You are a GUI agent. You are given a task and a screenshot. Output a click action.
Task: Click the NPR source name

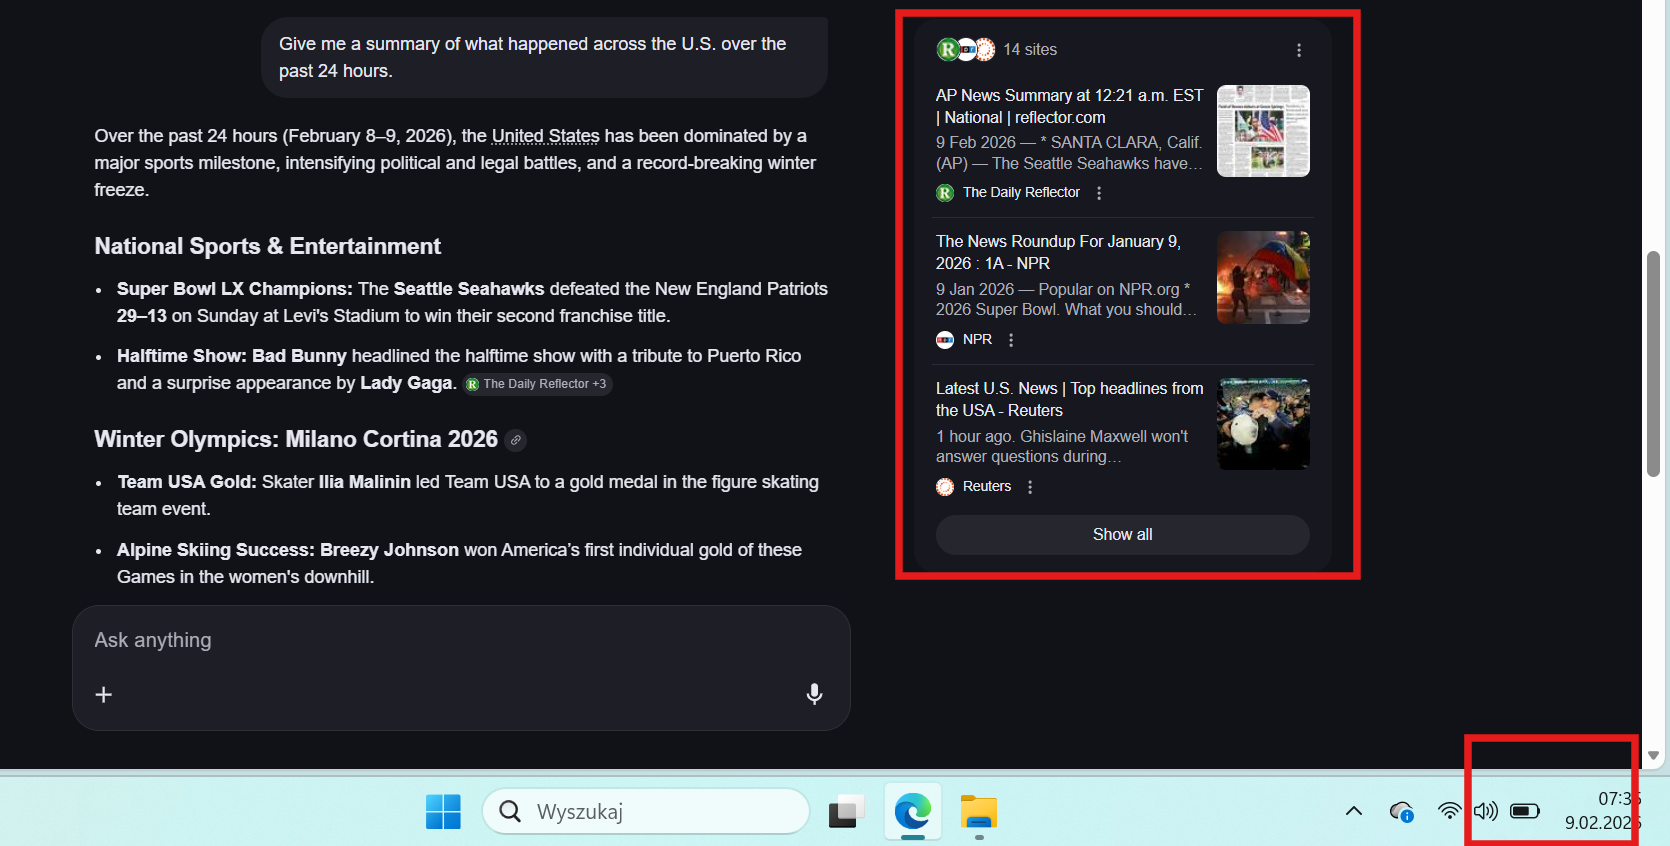click(977, 340)
